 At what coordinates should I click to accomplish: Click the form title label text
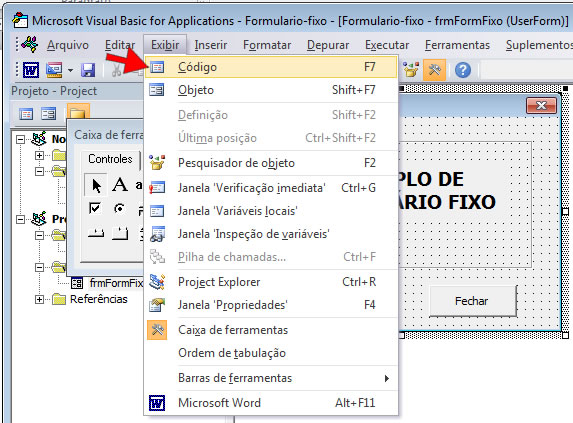tap(447, 191)
